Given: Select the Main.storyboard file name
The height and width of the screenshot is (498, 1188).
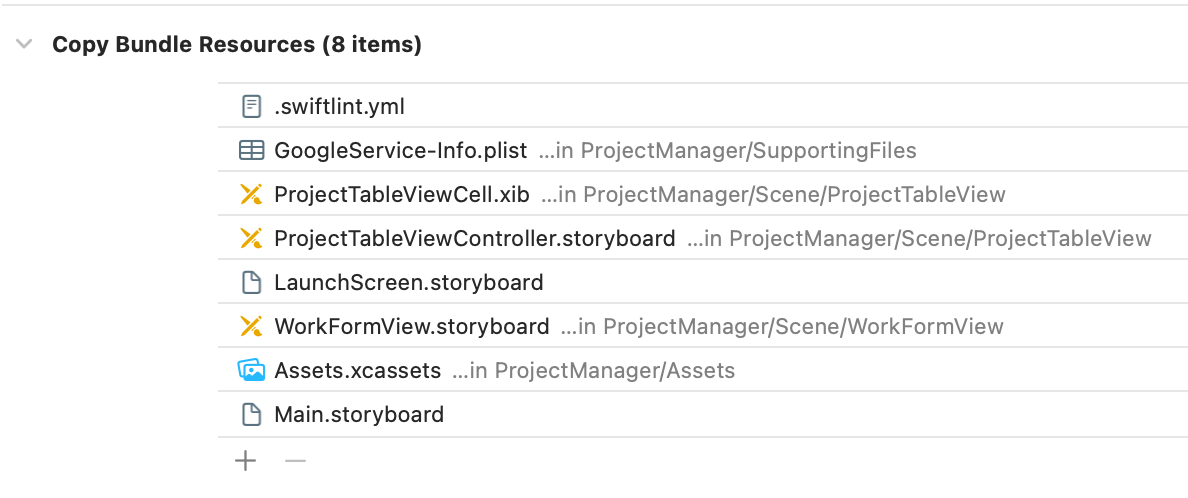Looking at the screenshot, I should point(358,415).
